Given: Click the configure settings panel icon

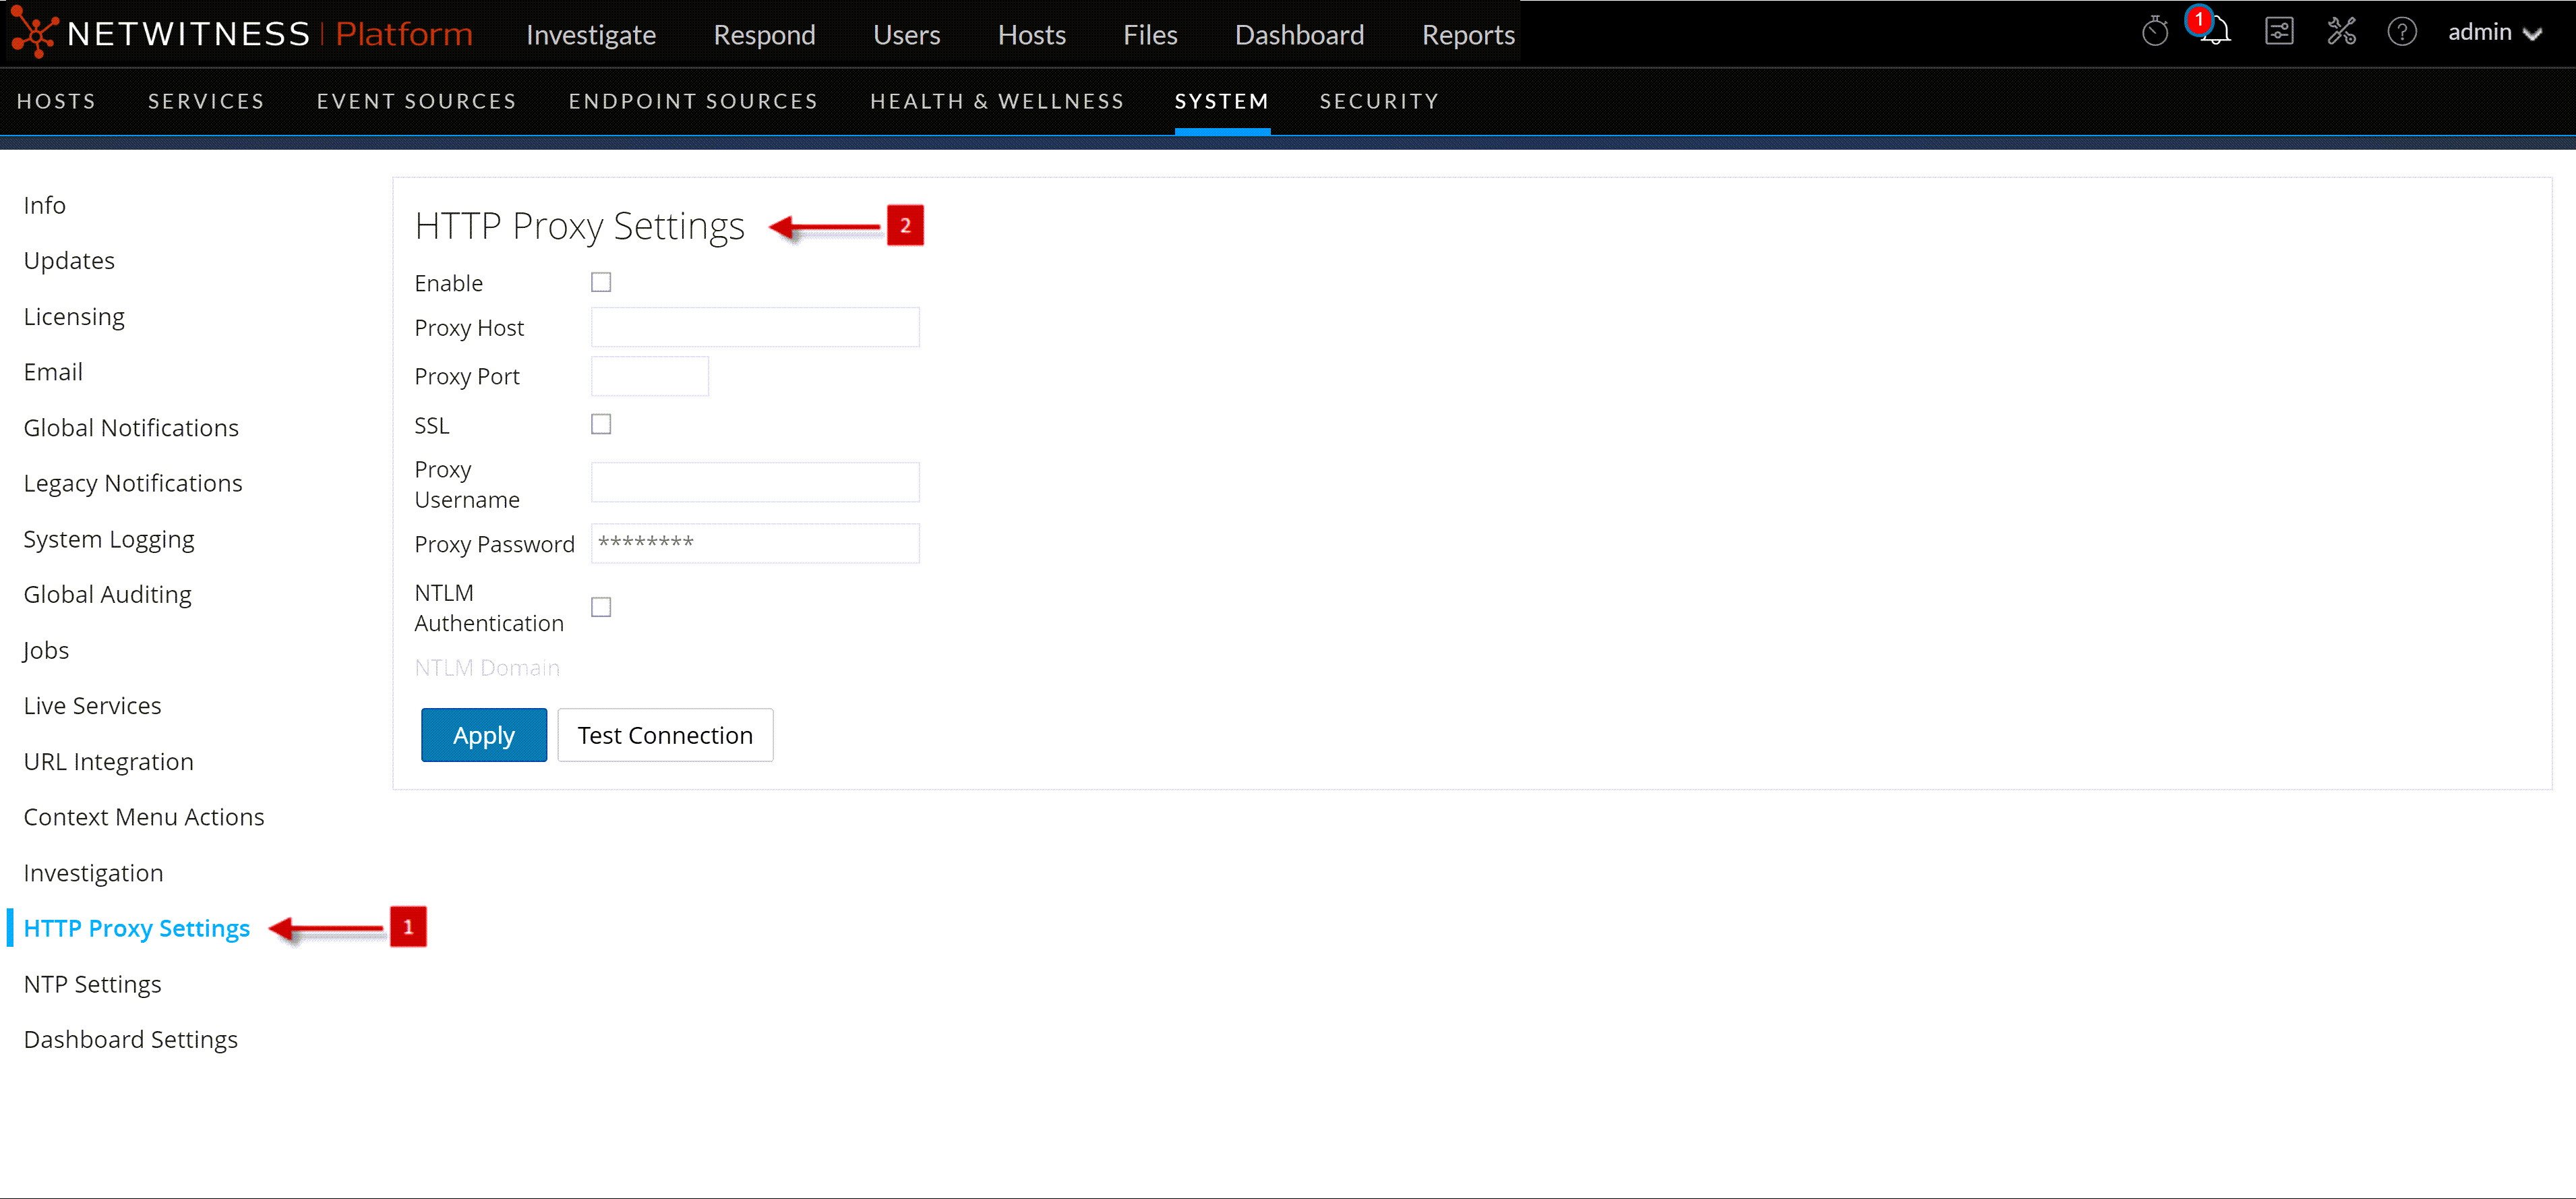Looking at the screenshot, I should (2278, 32).
